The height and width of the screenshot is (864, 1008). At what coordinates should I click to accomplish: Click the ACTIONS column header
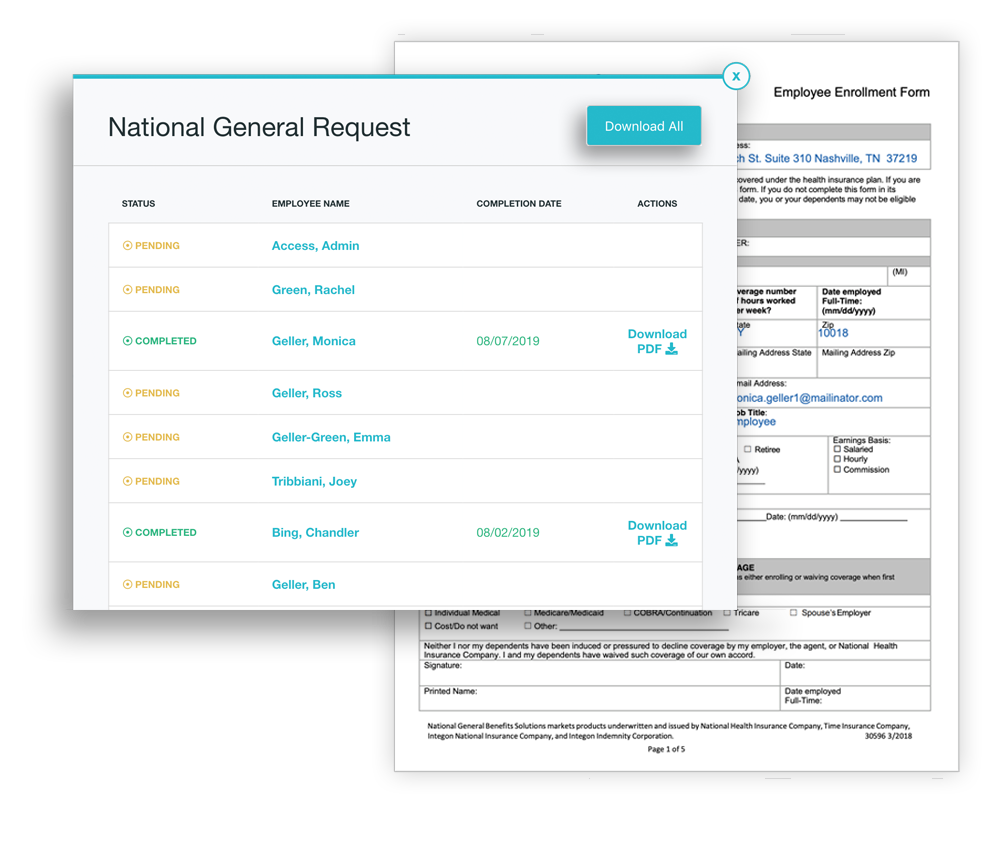(x=657, y=204)
